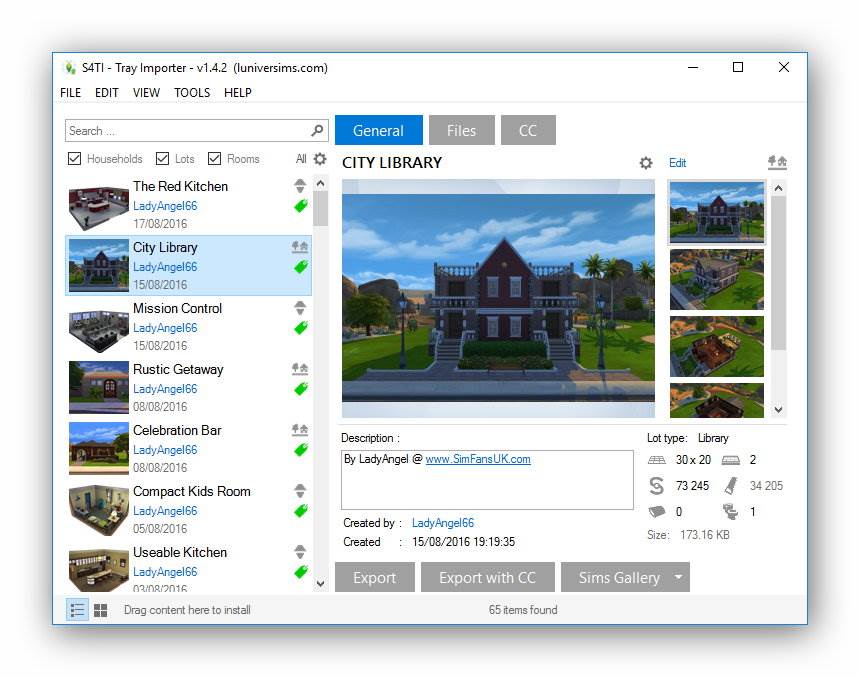Click lot icon in top-right of detail header
Screen dimensions: 860x677
click(x=777, y=162)
